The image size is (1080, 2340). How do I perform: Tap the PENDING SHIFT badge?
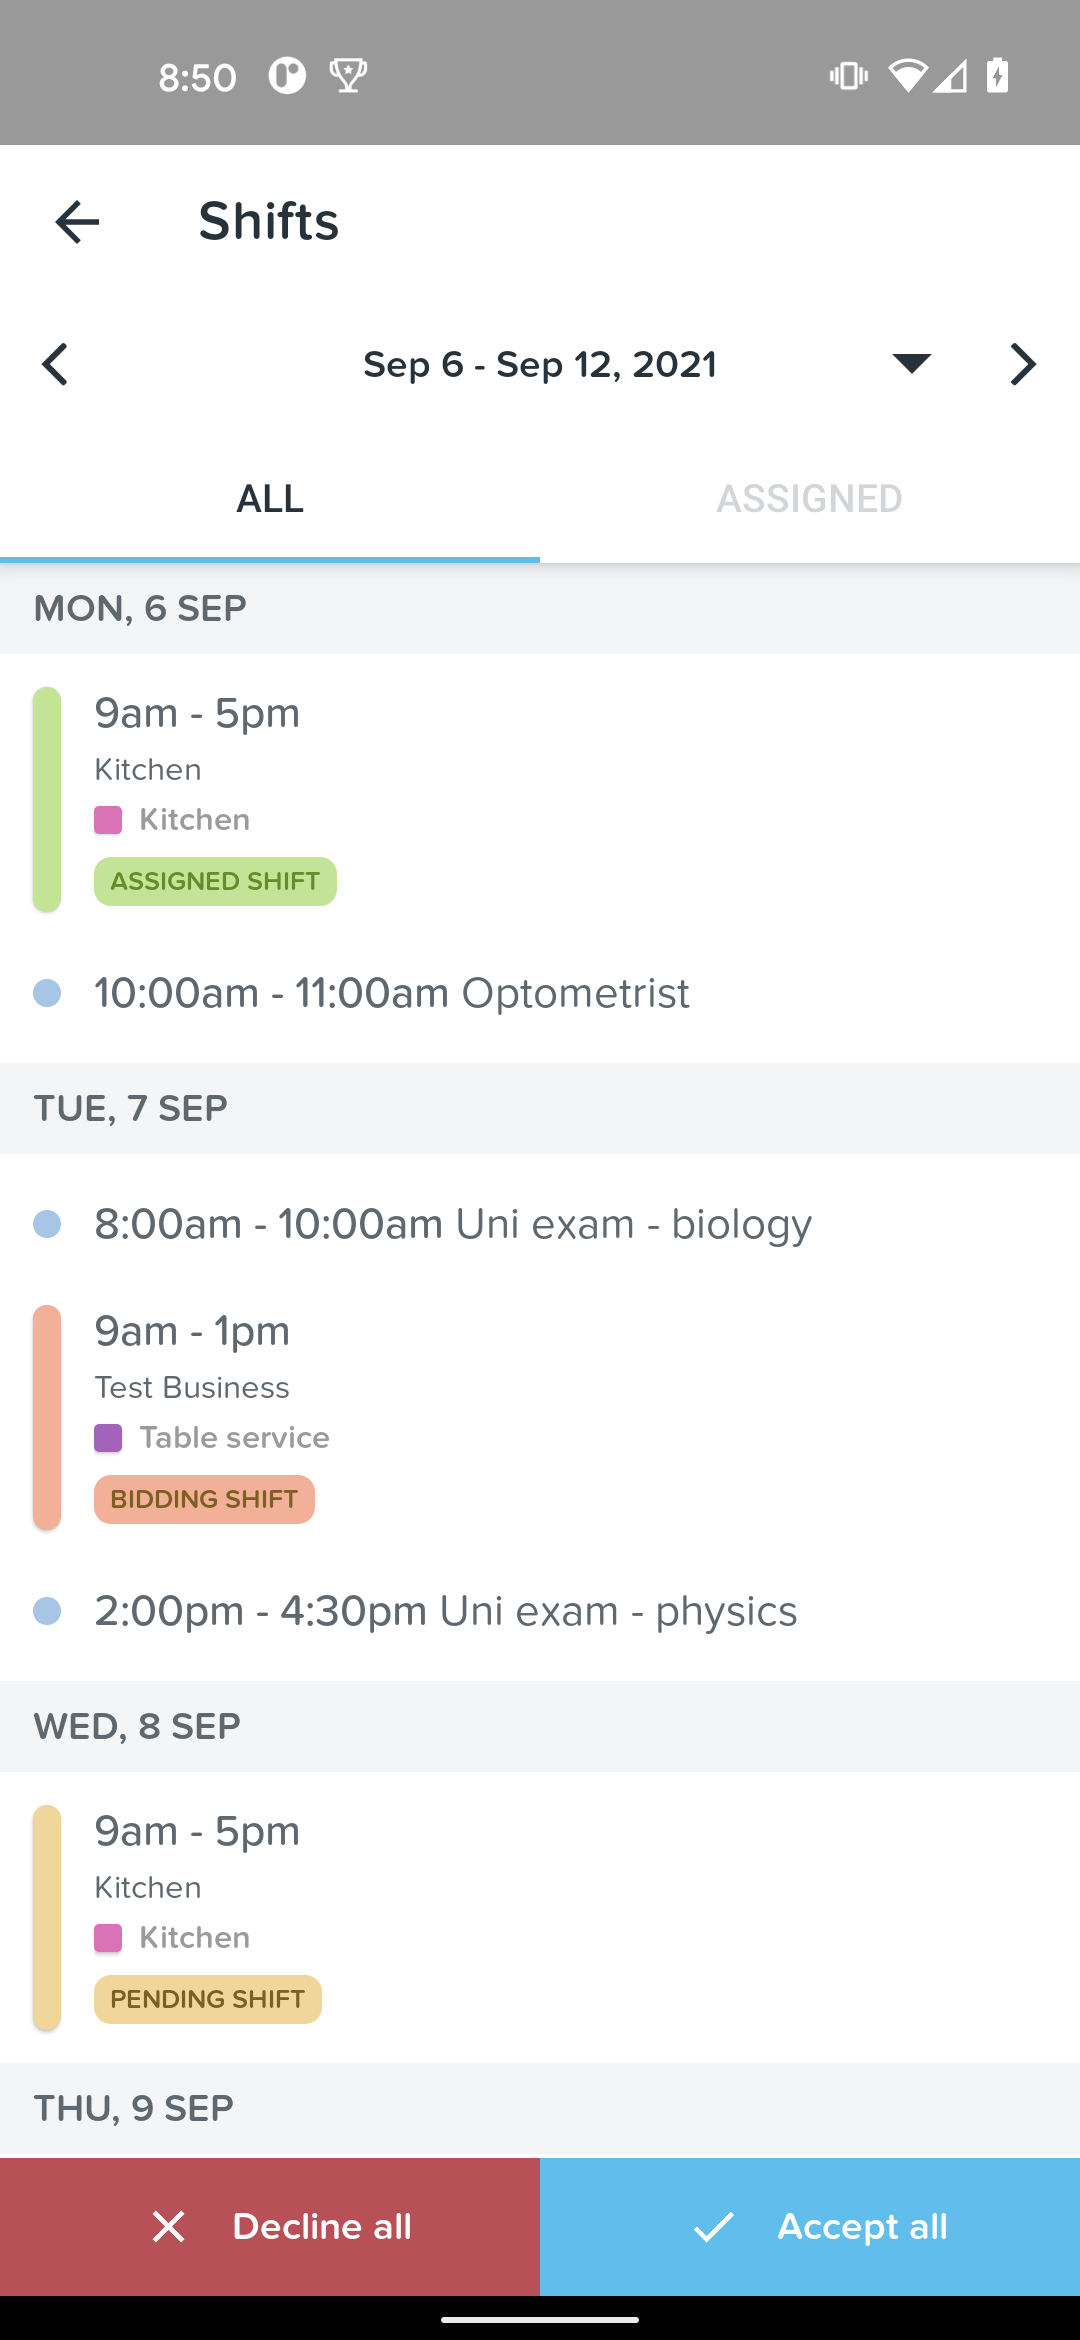208,1999
